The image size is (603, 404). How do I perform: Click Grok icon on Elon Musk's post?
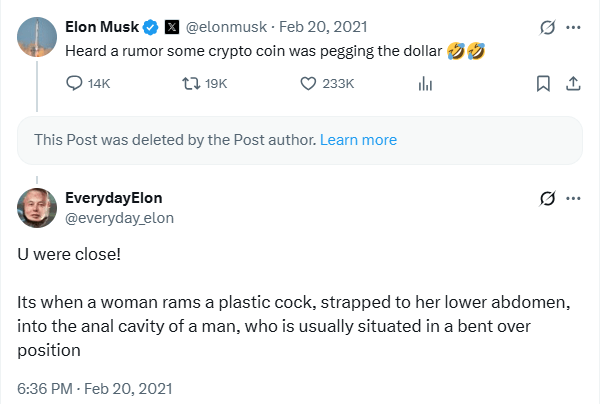(547, 27)
